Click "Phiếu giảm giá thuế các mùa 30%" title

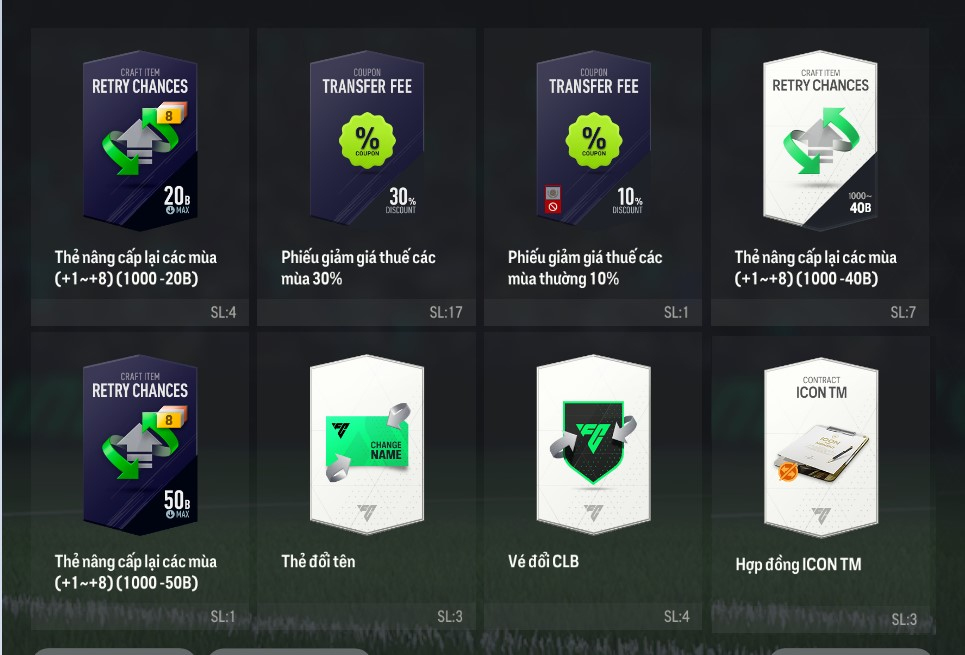(358, 268)
